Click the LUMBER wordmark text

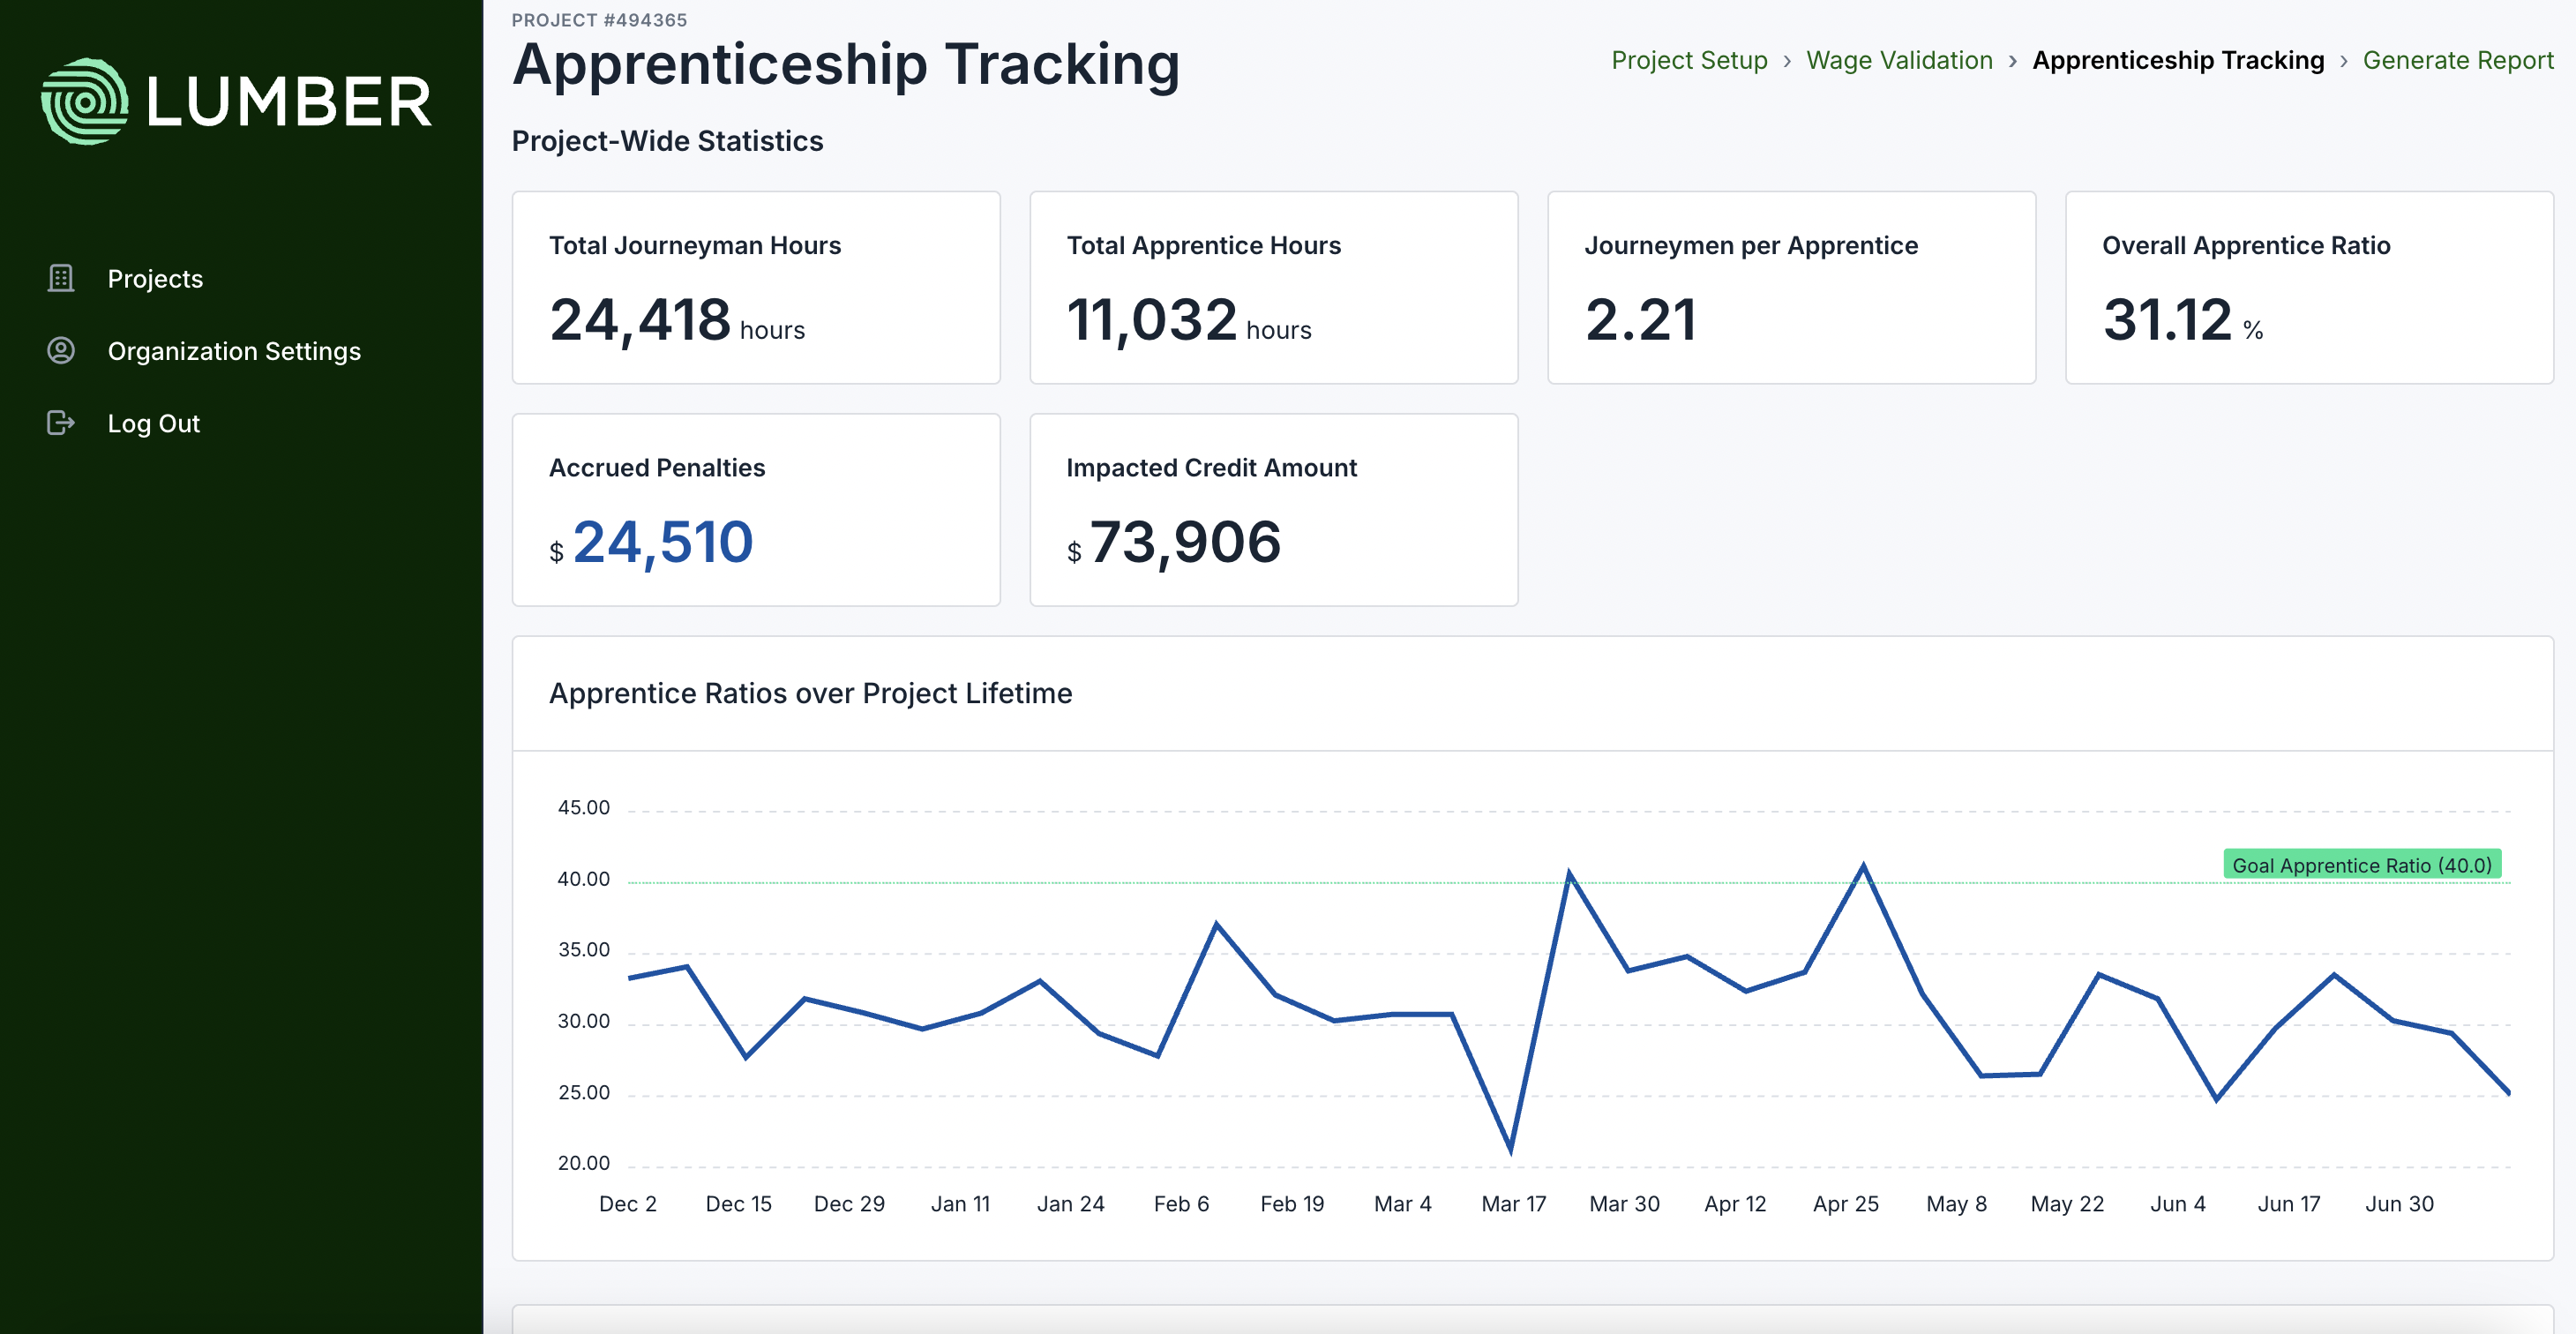(289, 102)
